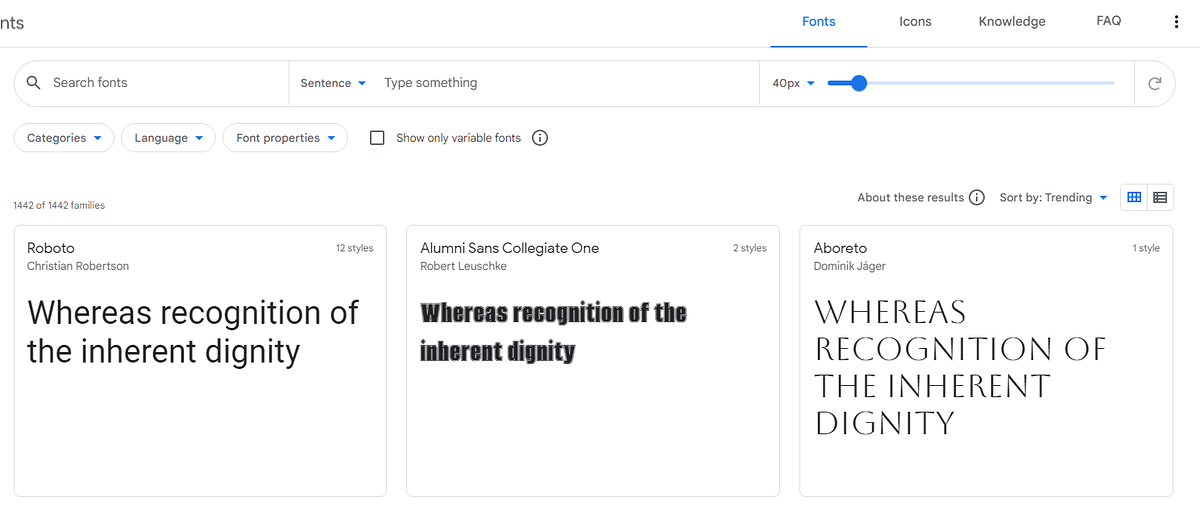Click designer name Christian Robertson
This screenshot has width=1200, height=514.
point(78,266)
